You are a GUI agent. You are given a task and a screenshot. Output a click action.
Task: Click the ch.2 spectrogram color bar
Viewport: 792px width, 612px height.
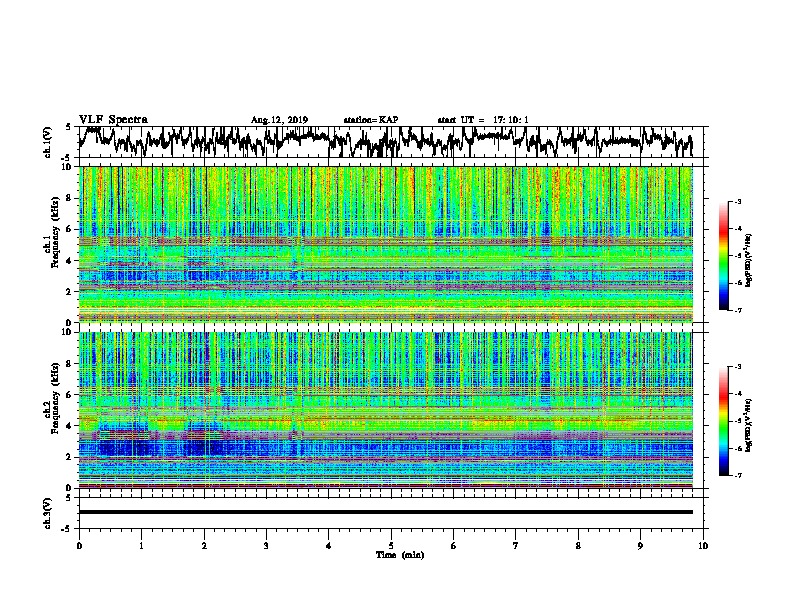pyautogui.click(x=723, y=421)
